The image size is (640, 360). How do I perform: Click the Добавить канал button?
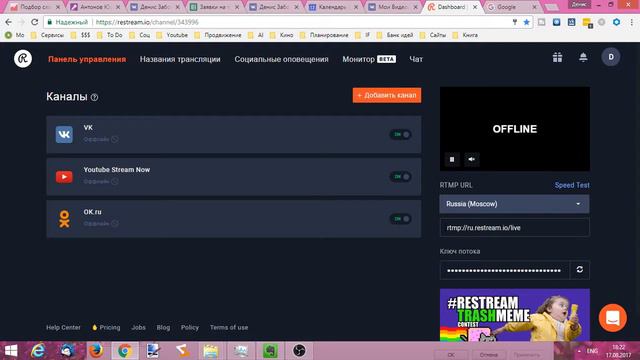[387, 95]
